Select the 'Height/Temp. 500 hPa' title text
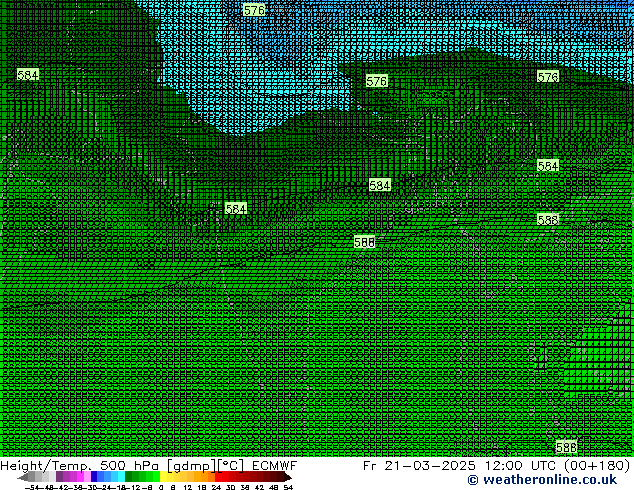 pyautogui.click(x=80, y=466)
